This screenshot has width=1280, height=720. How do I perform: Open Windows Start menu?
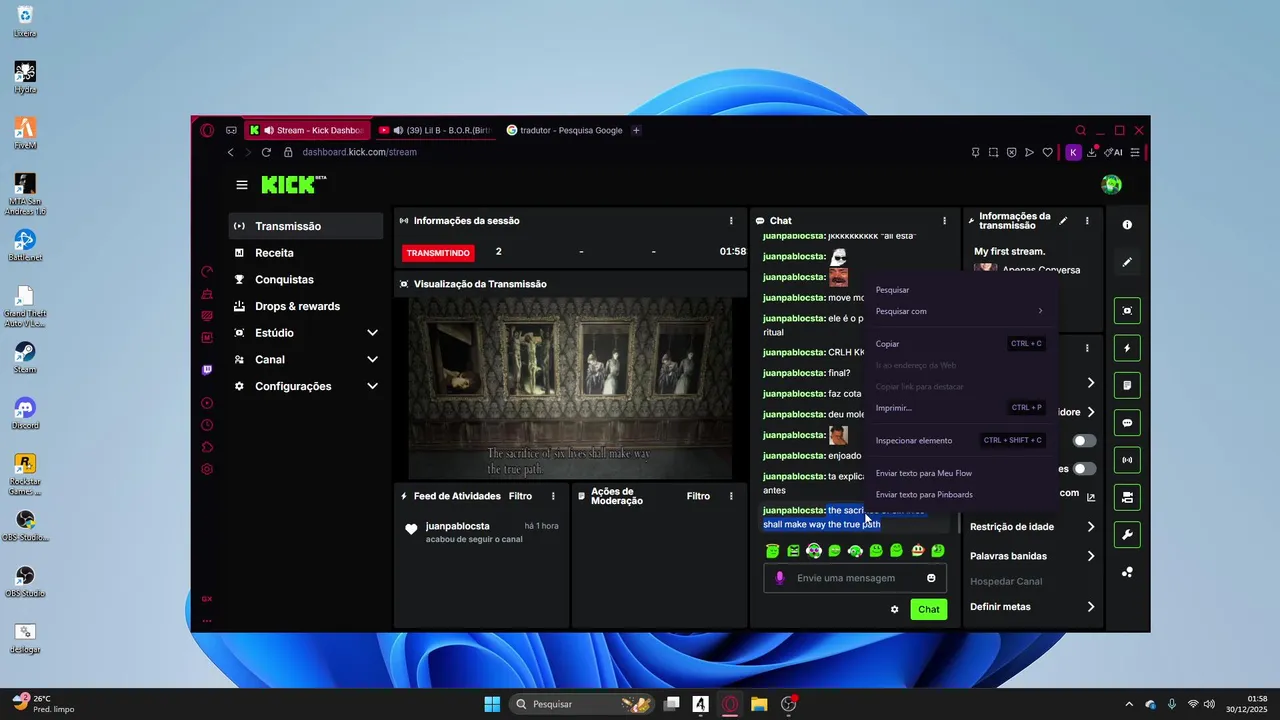pyautogui.click(x=492, y=704)
